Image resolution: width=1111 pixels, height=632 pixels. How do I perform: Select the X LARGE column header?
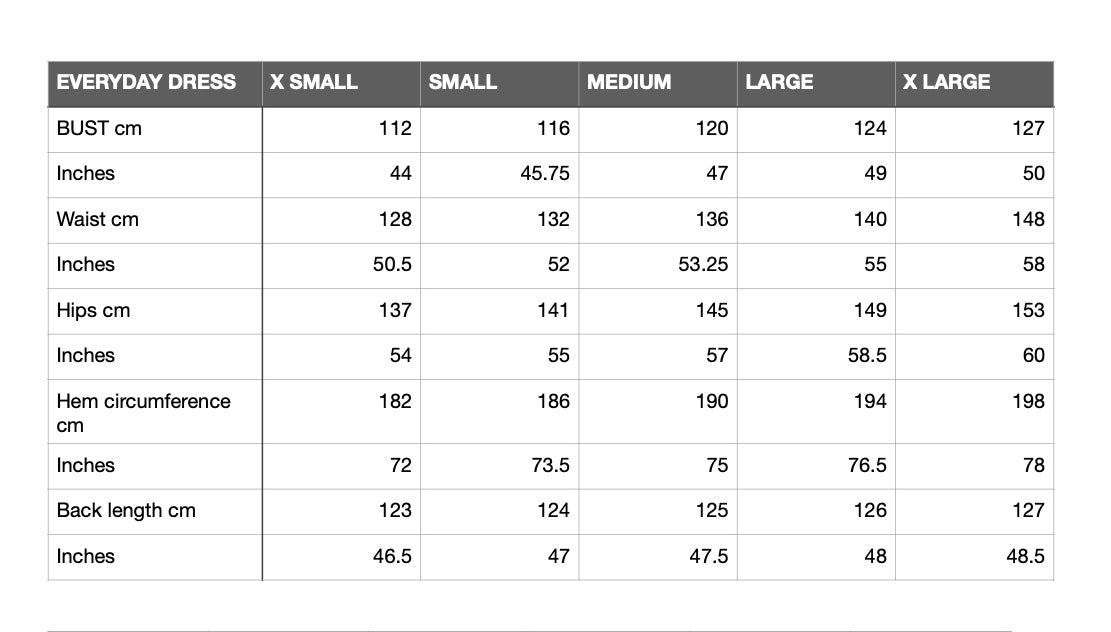pos(975,84)
